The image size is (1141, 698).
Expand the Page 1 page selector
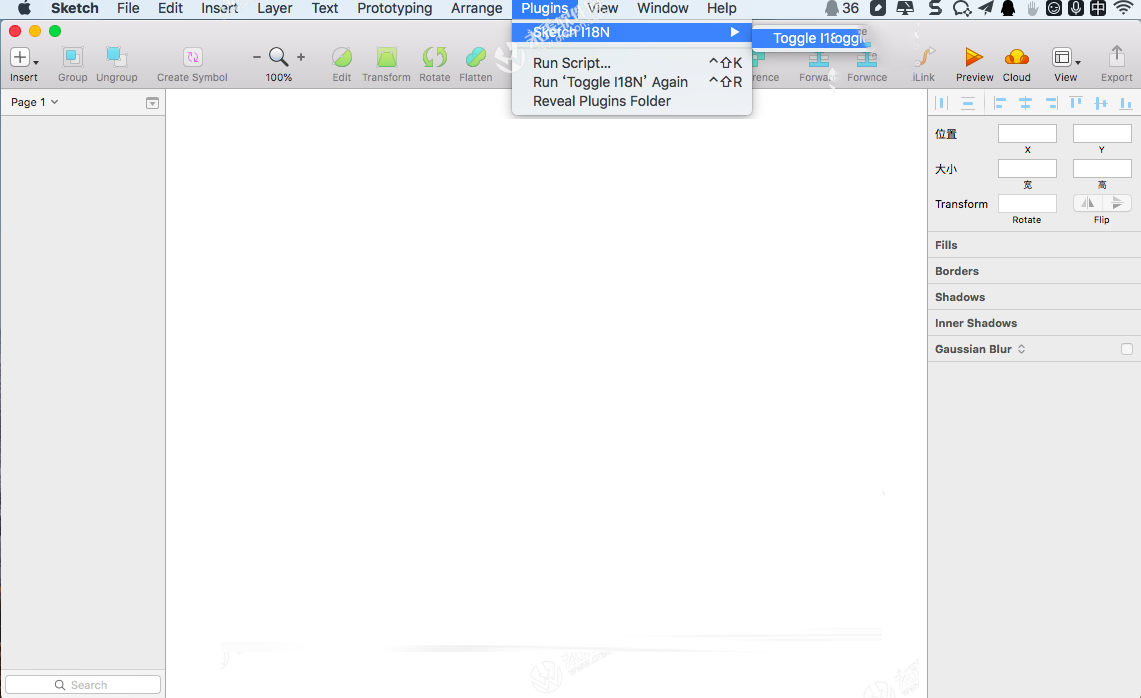34,102
